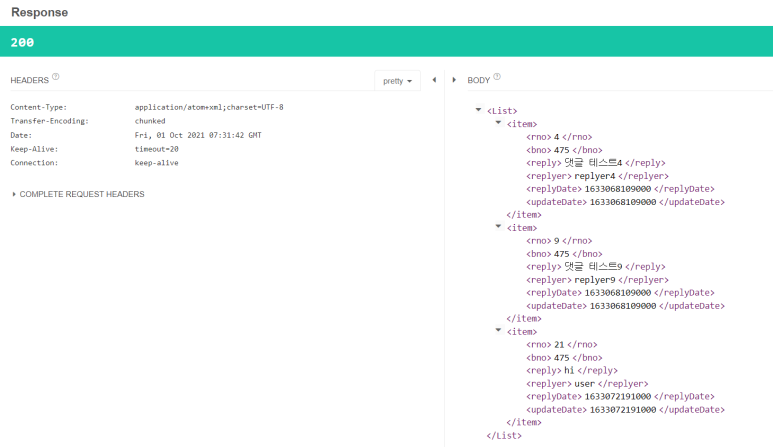Select the 200 status code text
This screenshot has height=447, width=773.
[22, 42]
